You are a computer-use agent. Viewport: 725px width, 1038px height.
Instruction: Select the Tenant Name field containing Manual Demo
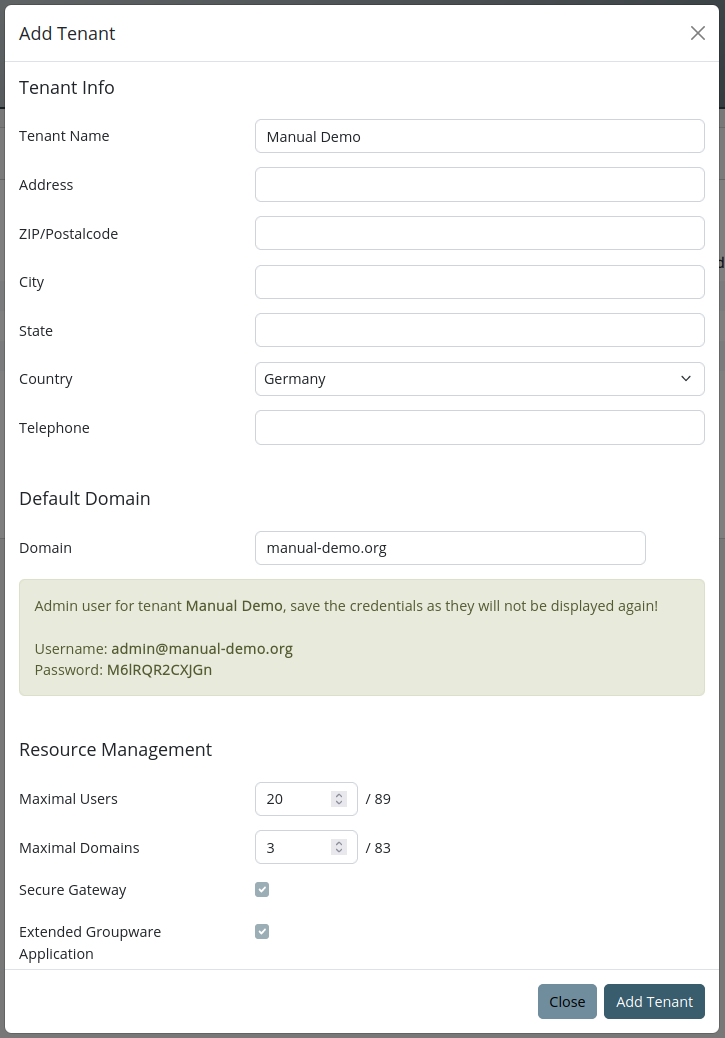479,136
